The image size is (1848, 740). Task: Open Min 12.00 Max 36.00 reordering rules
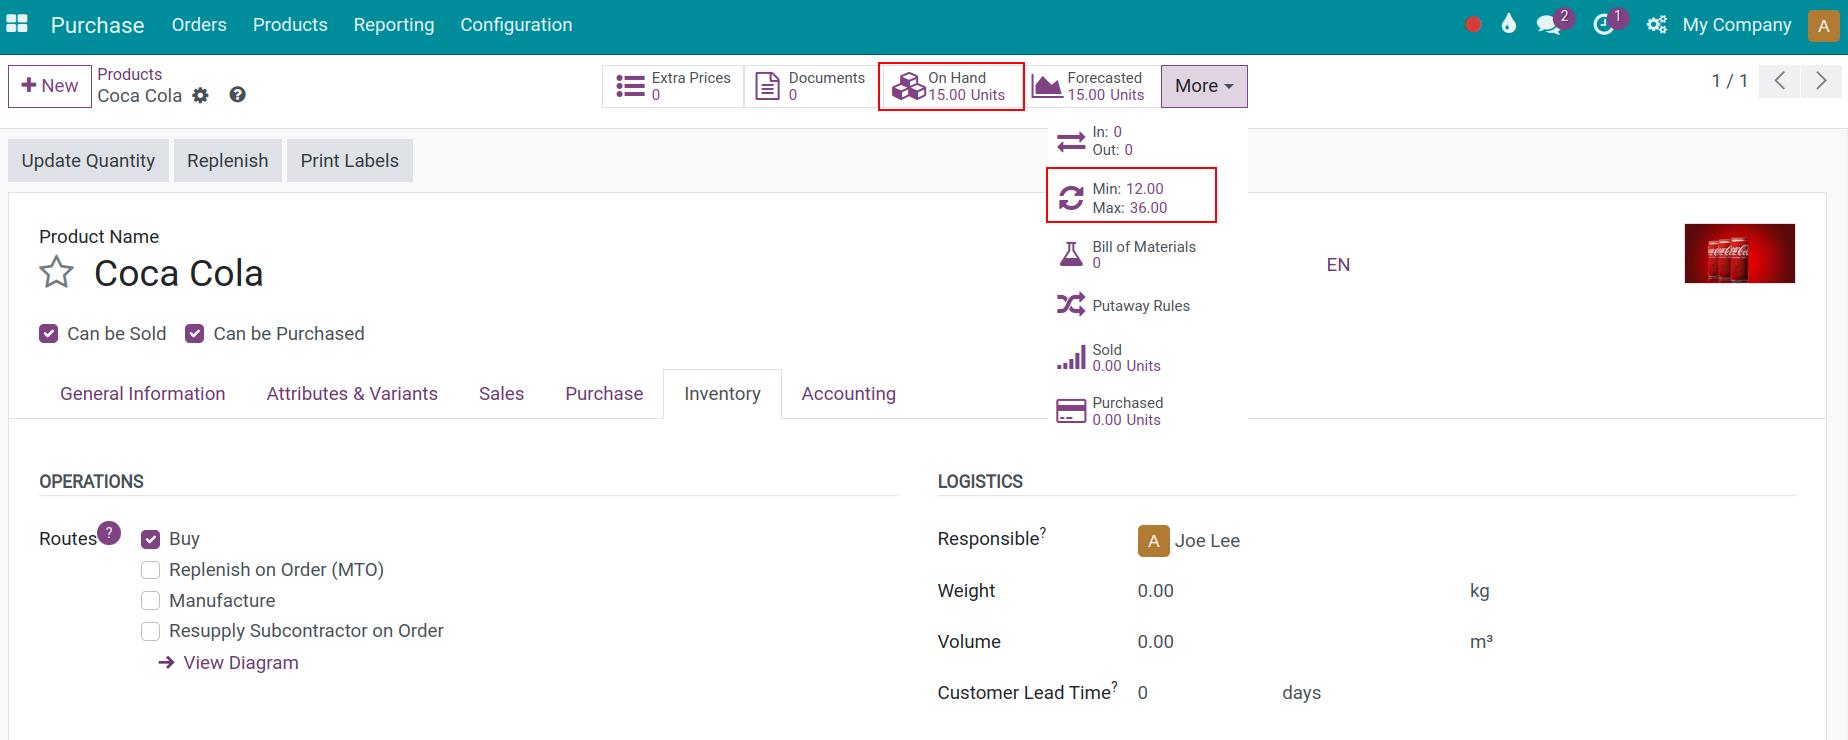(x=1132, y=195)
